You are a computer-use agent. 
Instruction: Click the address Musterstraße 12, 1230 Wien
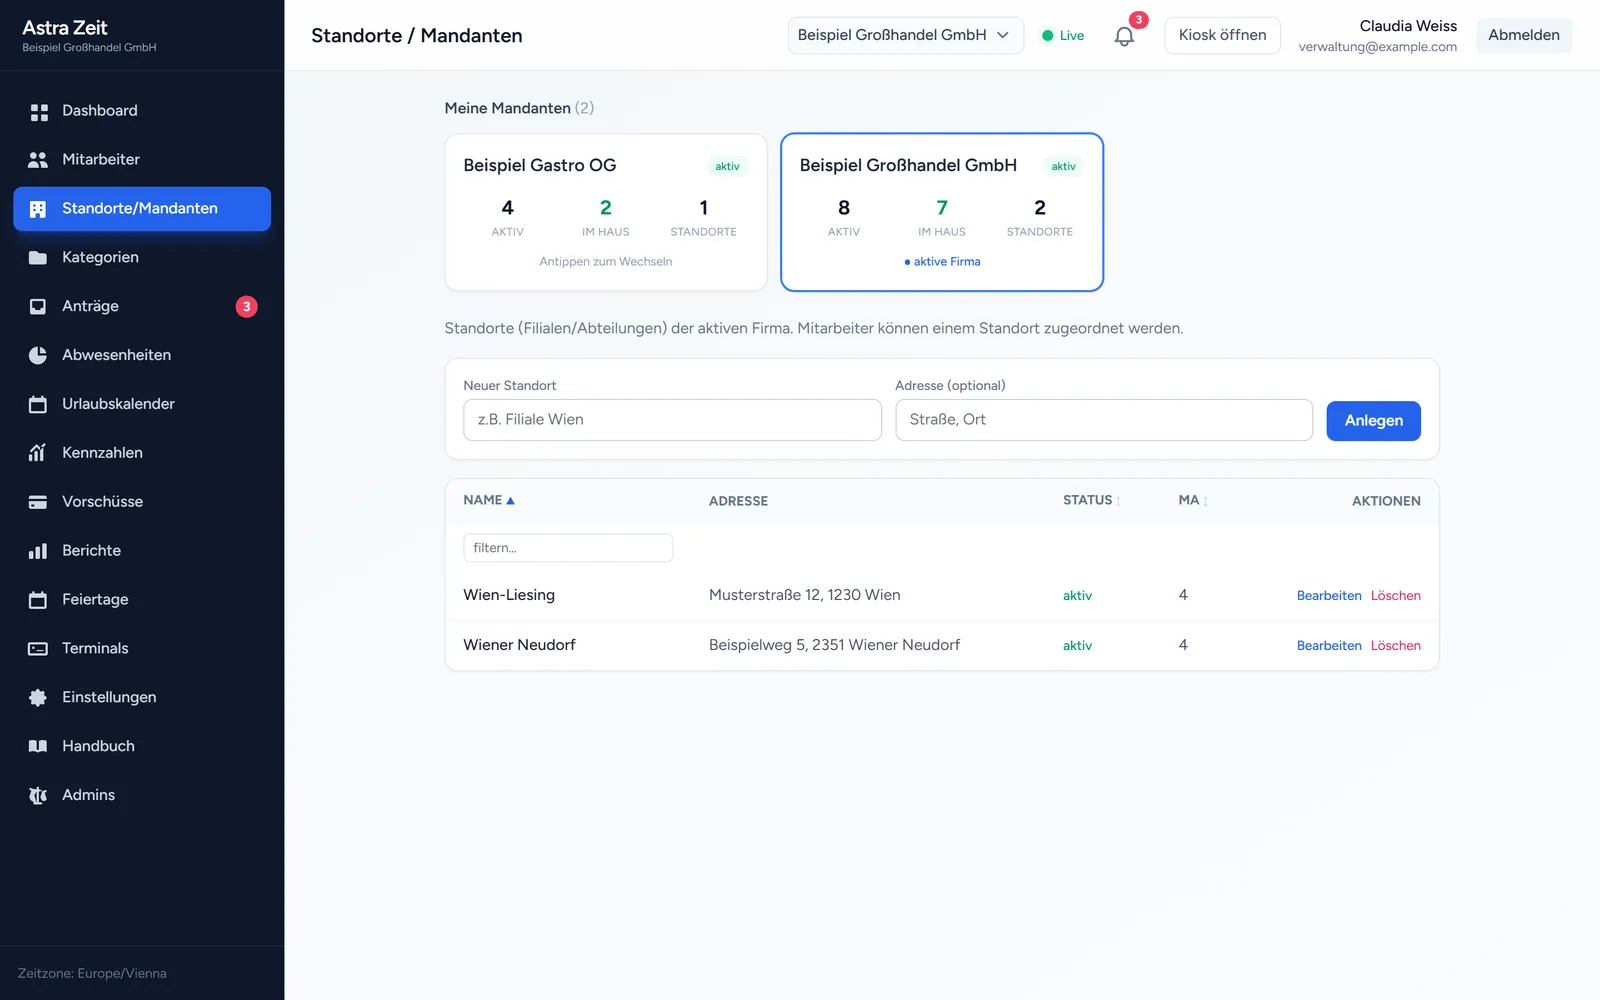click(x=805, y=595)
